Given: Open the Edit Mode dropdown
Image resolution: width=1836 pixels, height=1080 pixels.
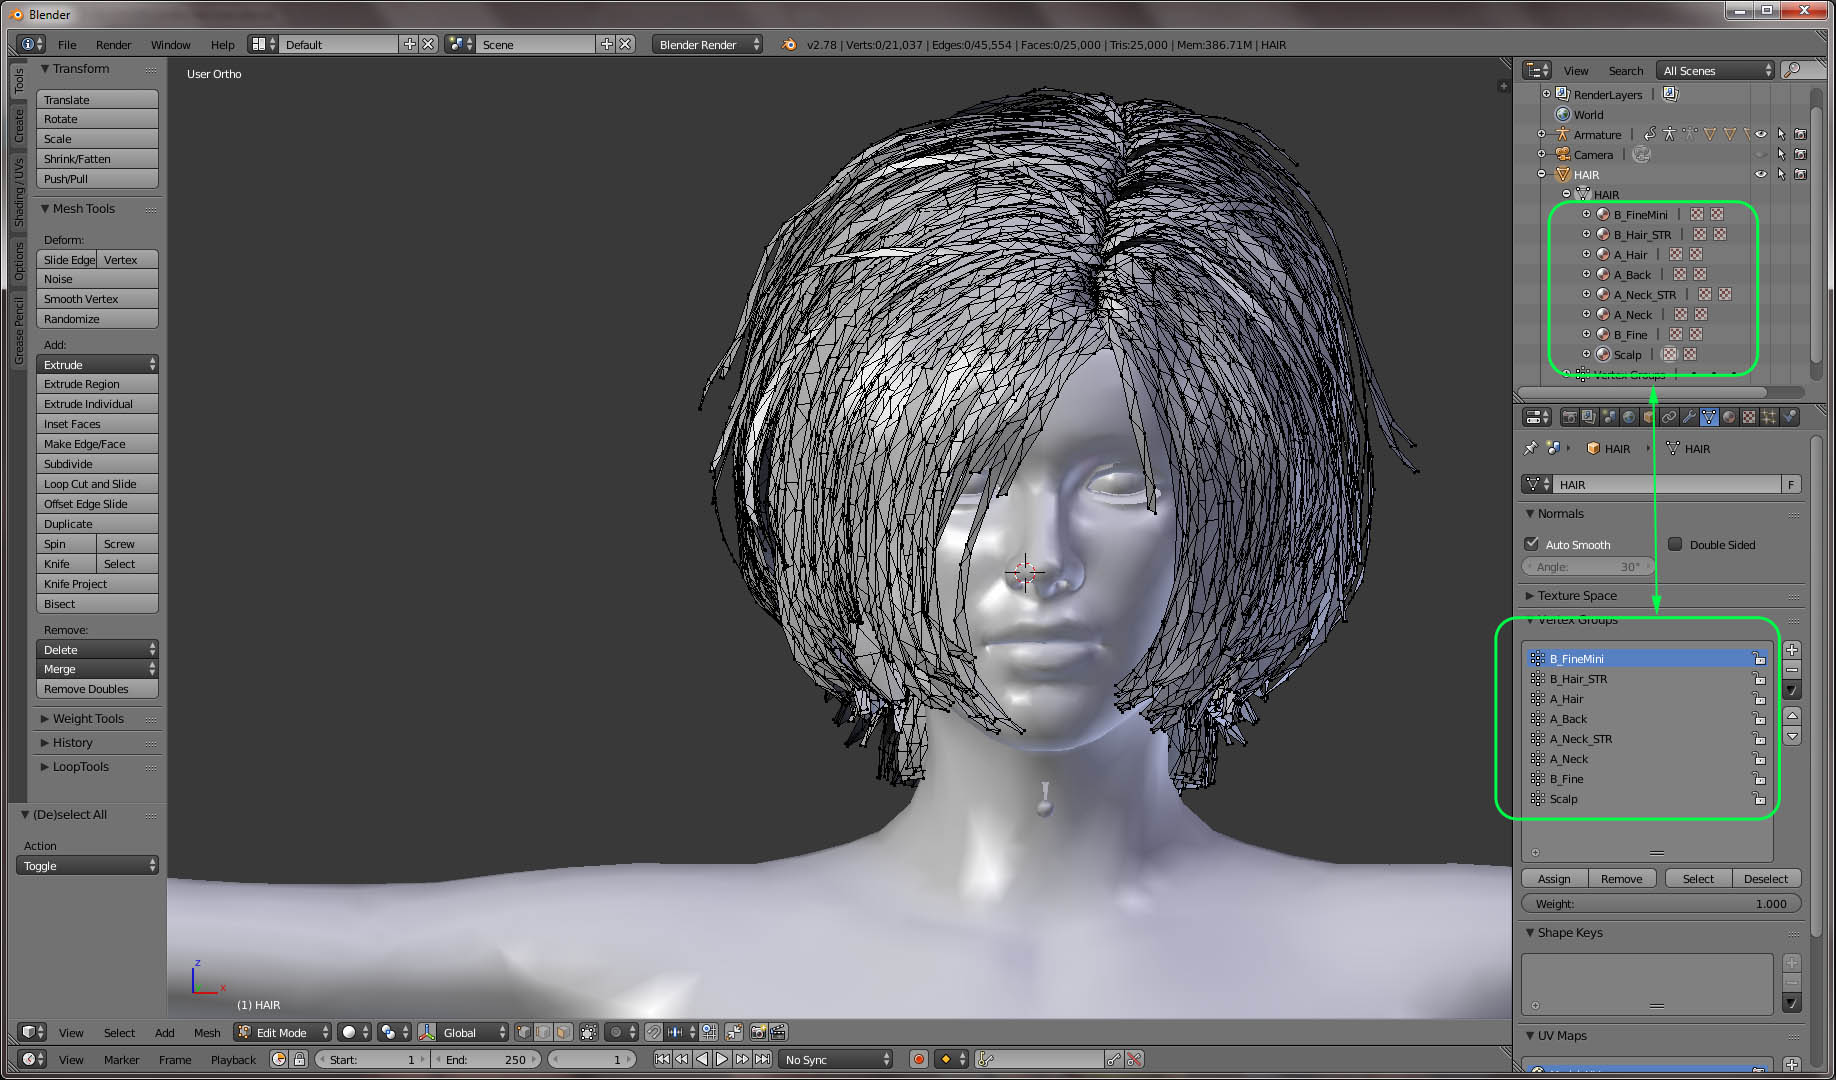Looking at the screenshot, I should click(x=282, y=1032).
